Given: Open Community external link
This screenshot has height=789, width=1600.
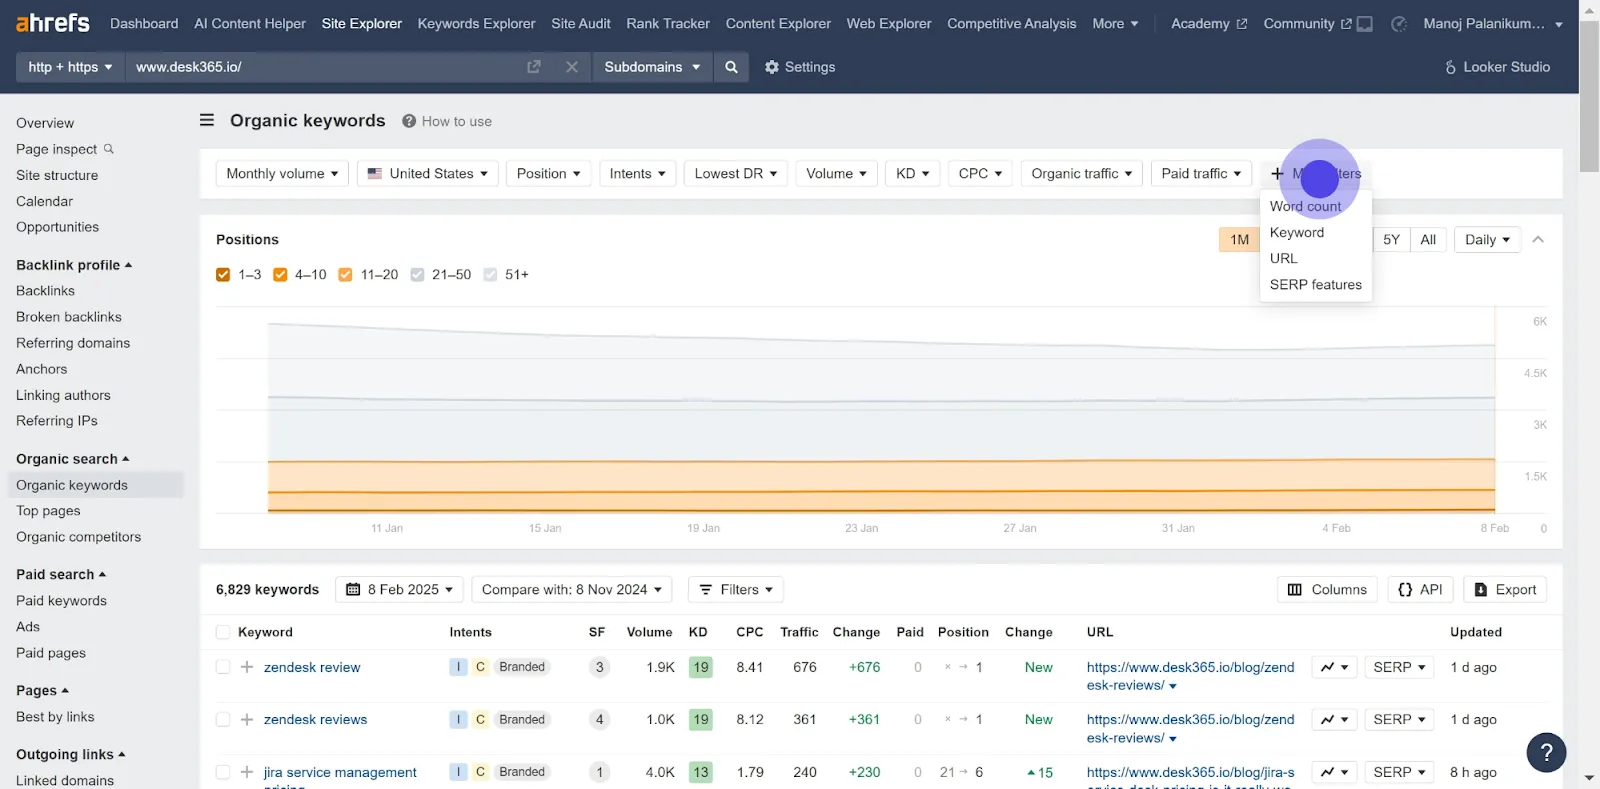Looking at the screenshot, I should coord(1307,24).
